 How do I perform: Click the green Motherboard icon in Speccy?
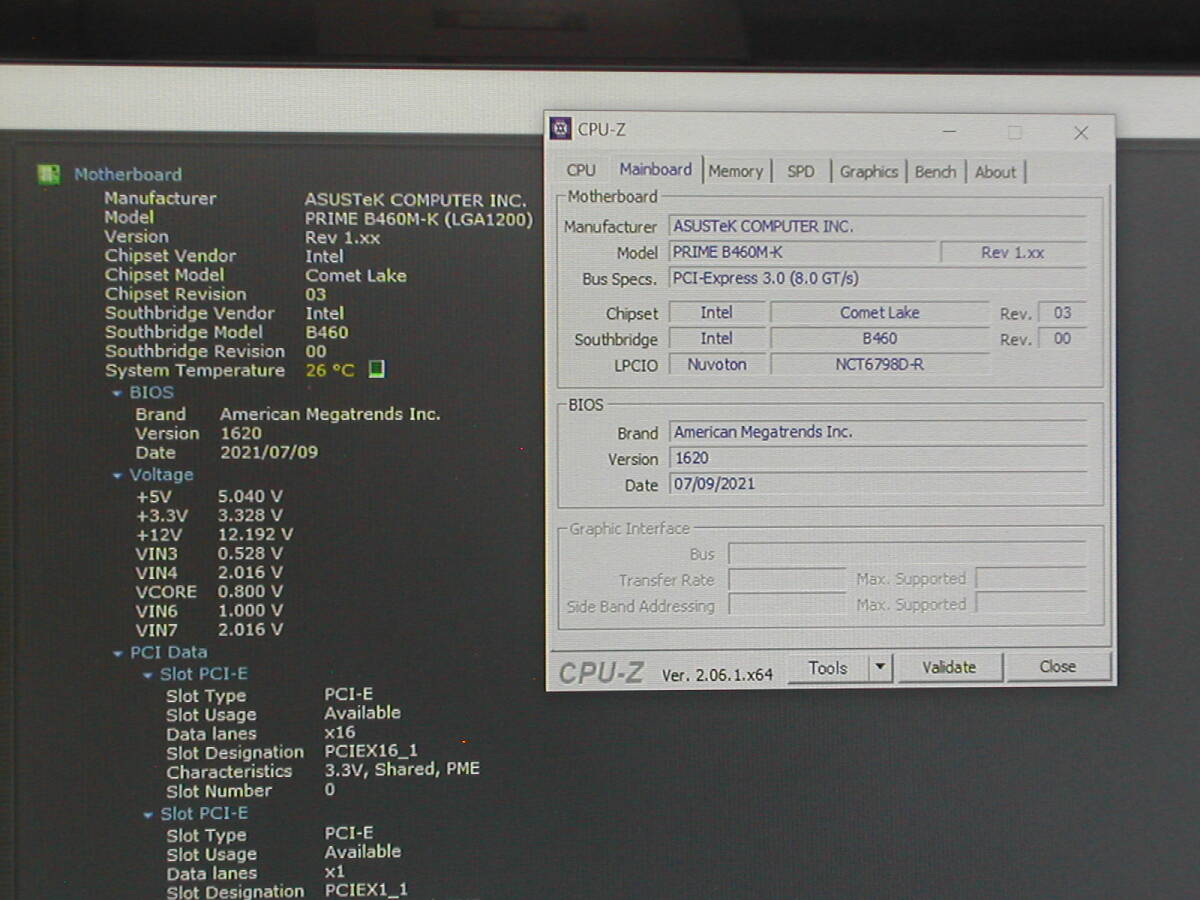click(49, 174)
